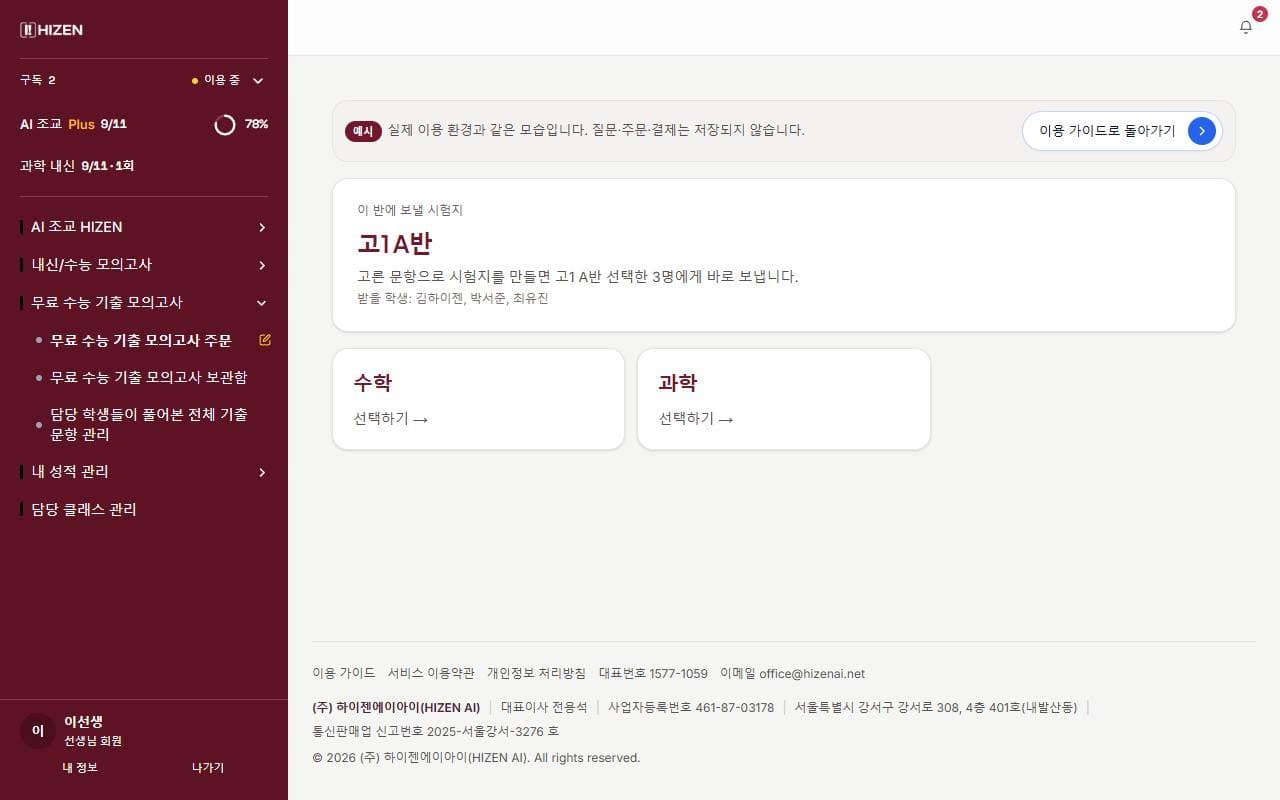Click the 78% progress ring
The width and height of the screenshot is (1280, 800).
tap(225, 124)
